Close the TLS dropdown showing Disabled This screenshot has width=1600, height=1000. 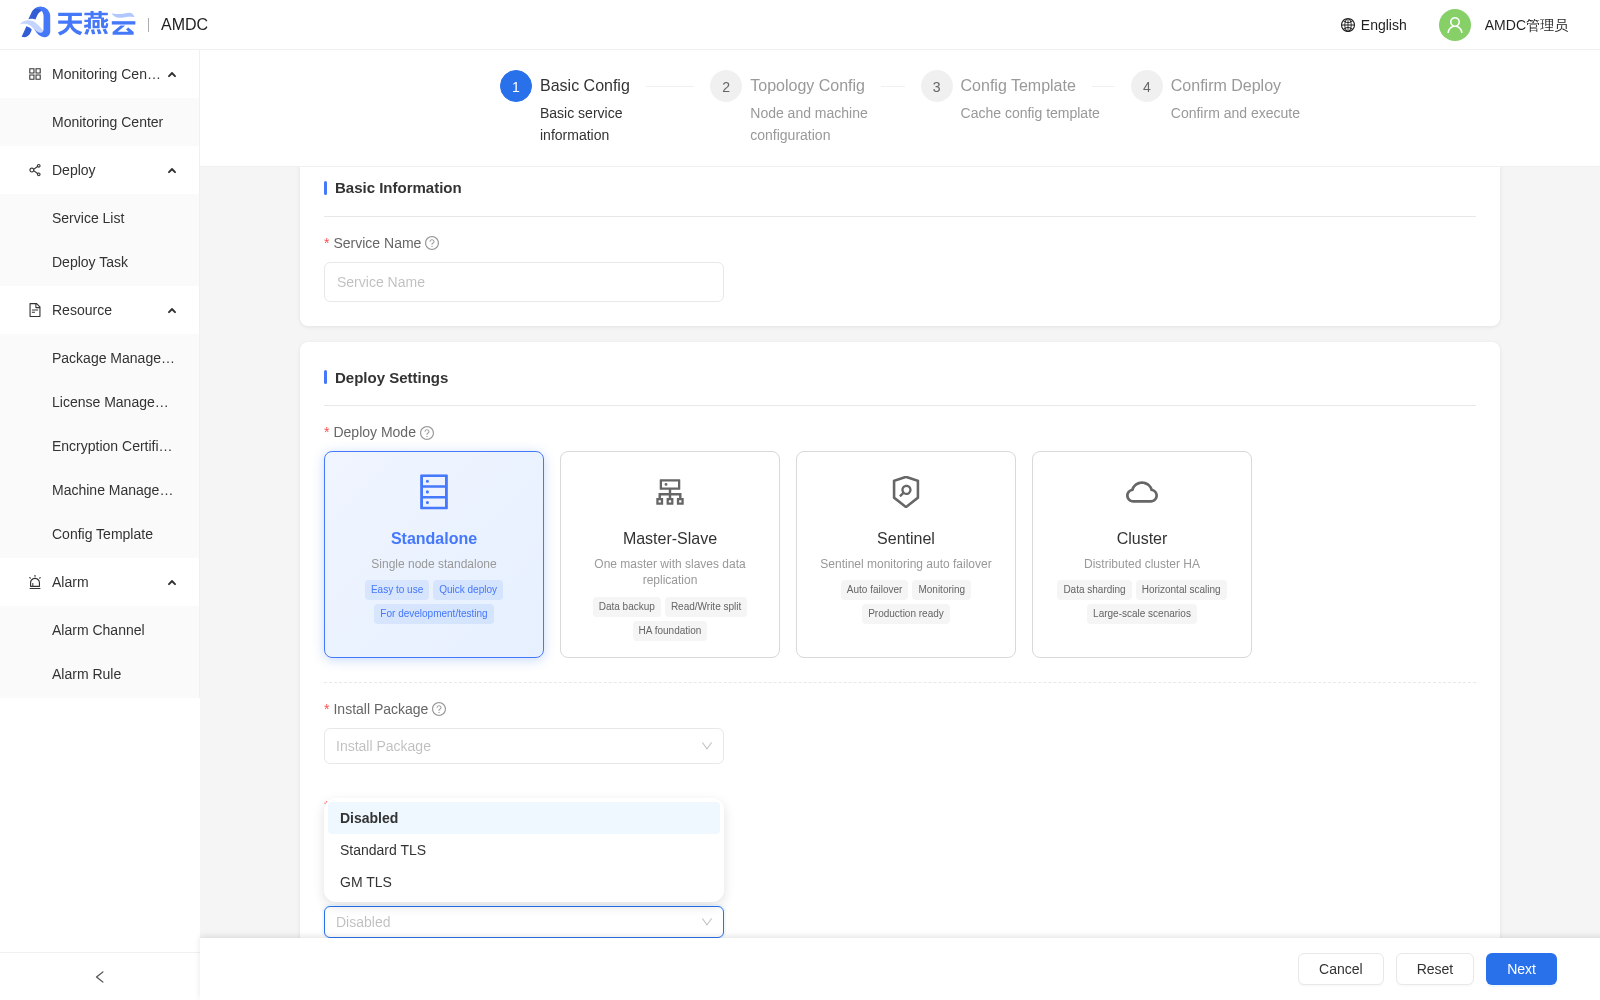[x=524, y=922]
